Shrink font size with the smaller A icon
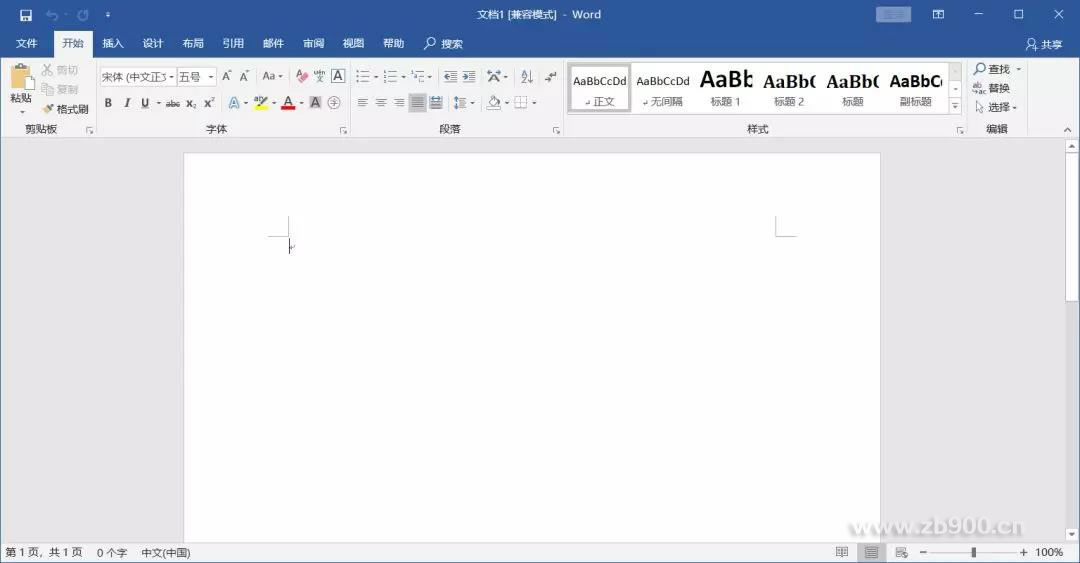Screen dimensions: 1080x563 click(245, 76)
